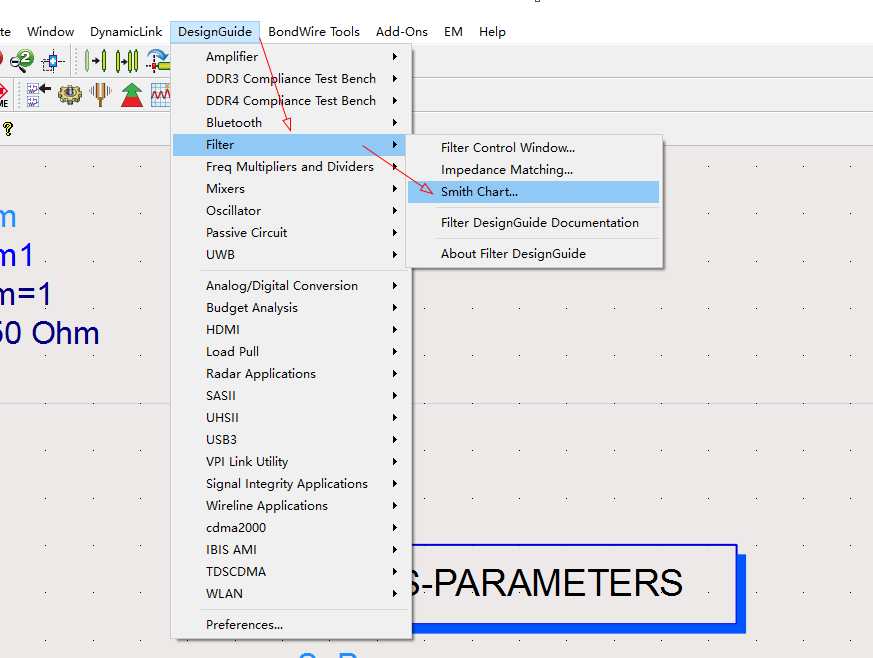Click the tuning fork Tune Parameters icon
The image size is (873, 658).
(101, 95)
